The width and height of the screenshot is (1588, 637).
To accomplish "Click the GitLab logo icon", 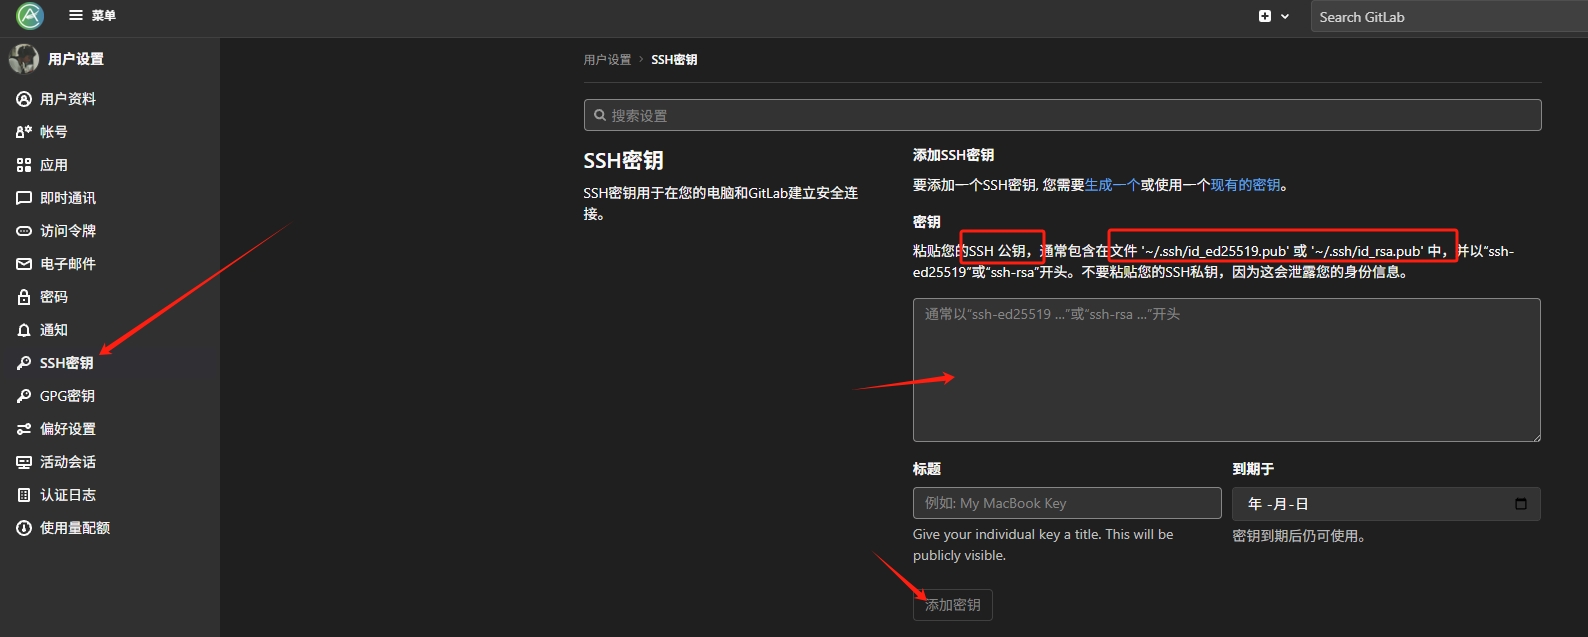I will pyautogui.click(x=30, y=16).
